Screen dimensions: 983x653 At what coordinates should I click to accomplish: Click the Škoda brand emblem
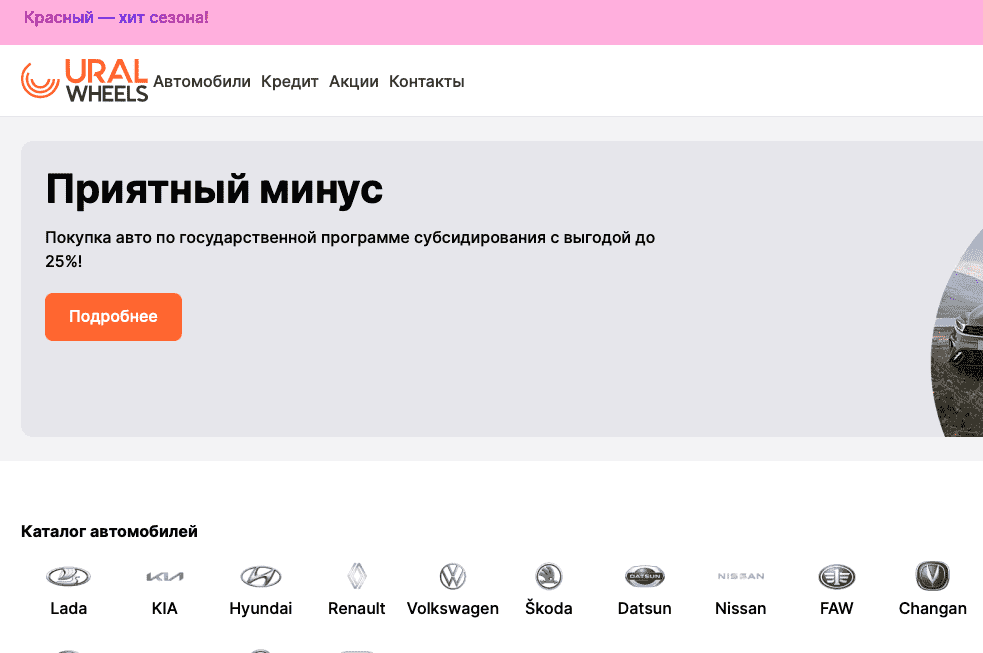[x=548, y=577]
